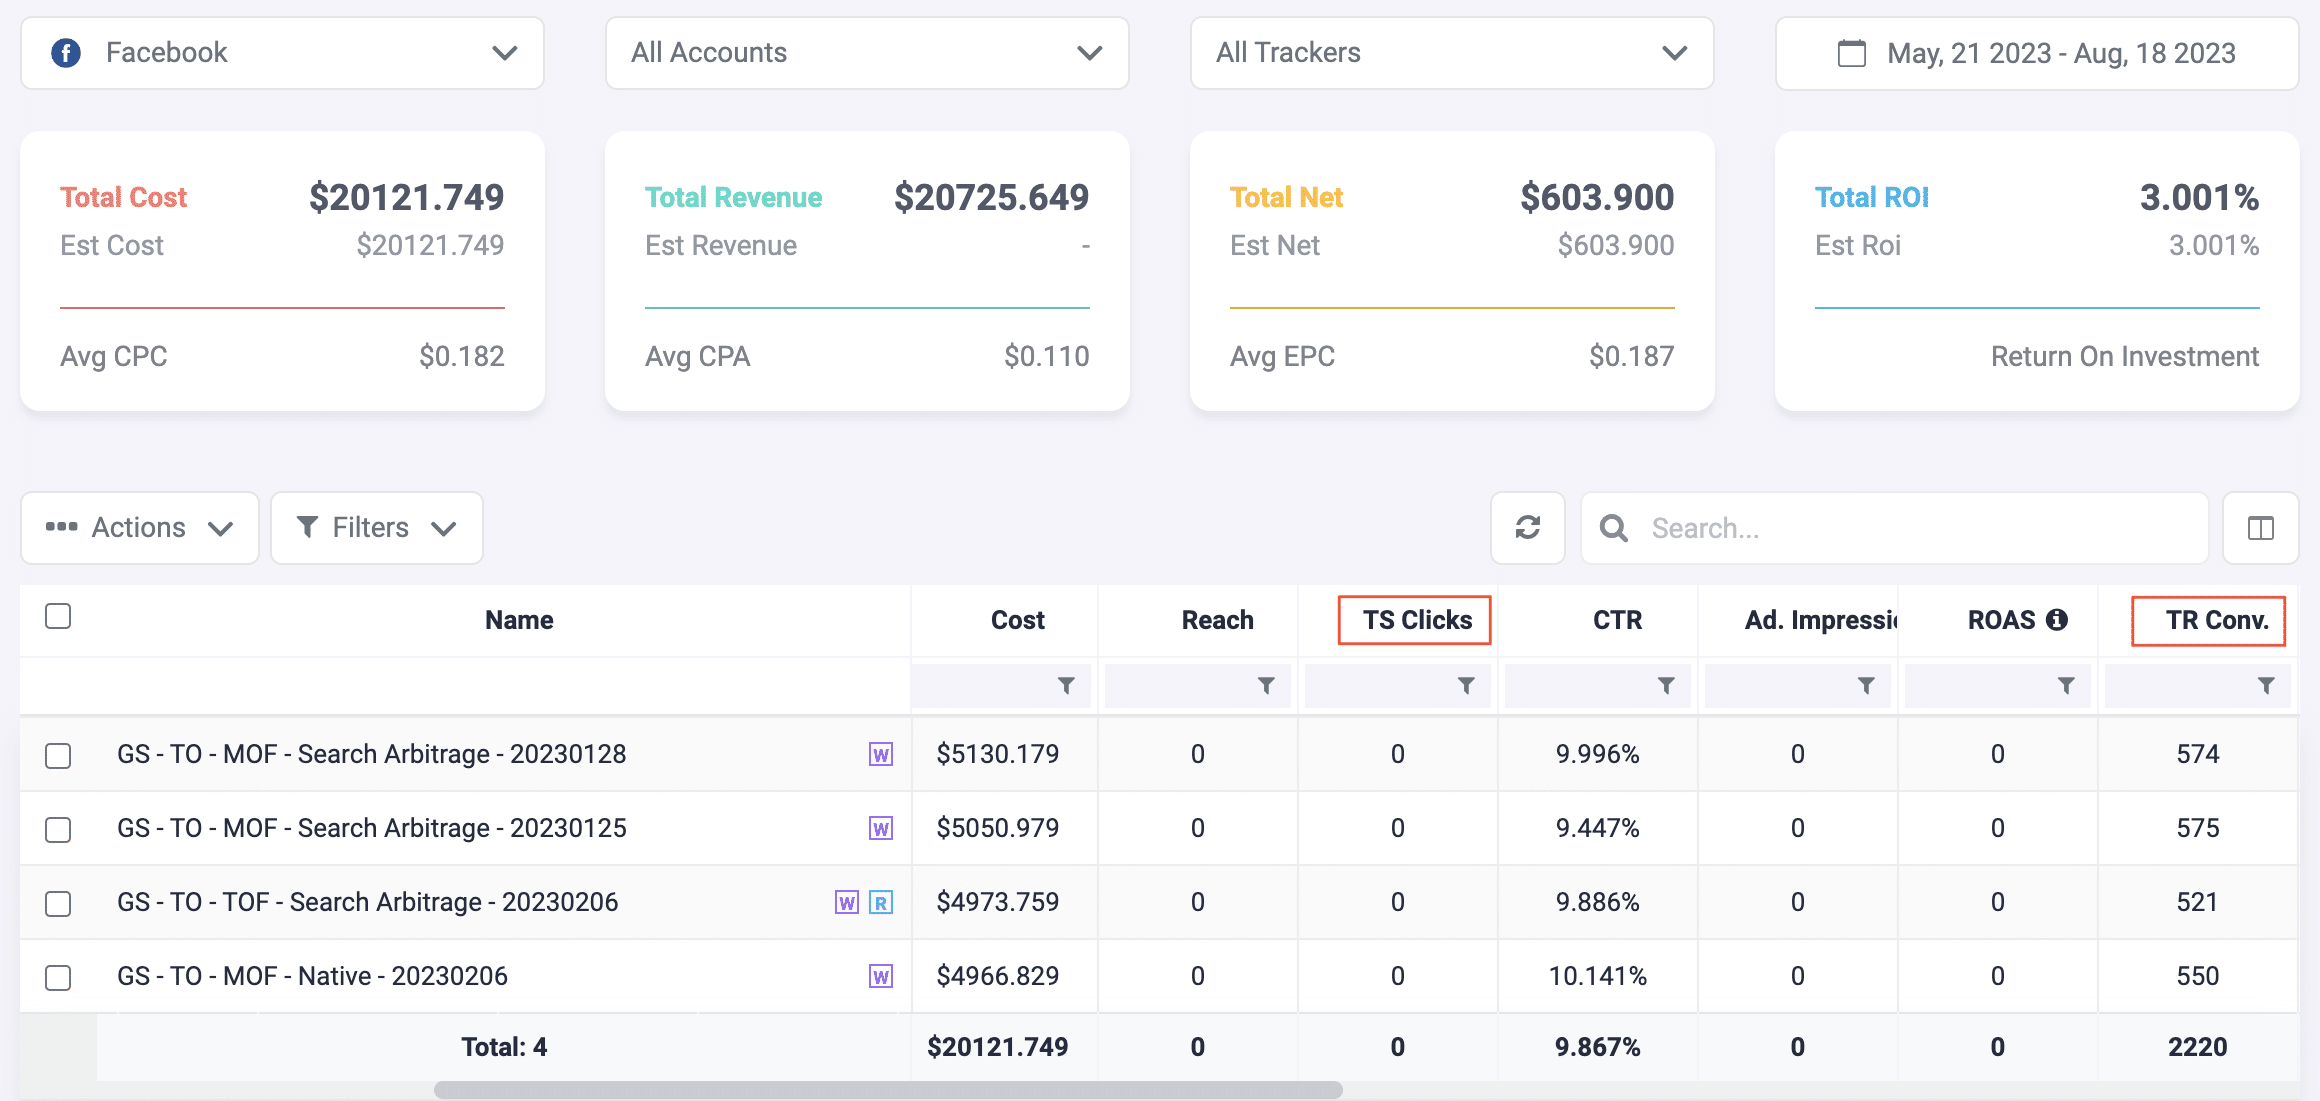Open the date range picker

[x=2037, y=53]
